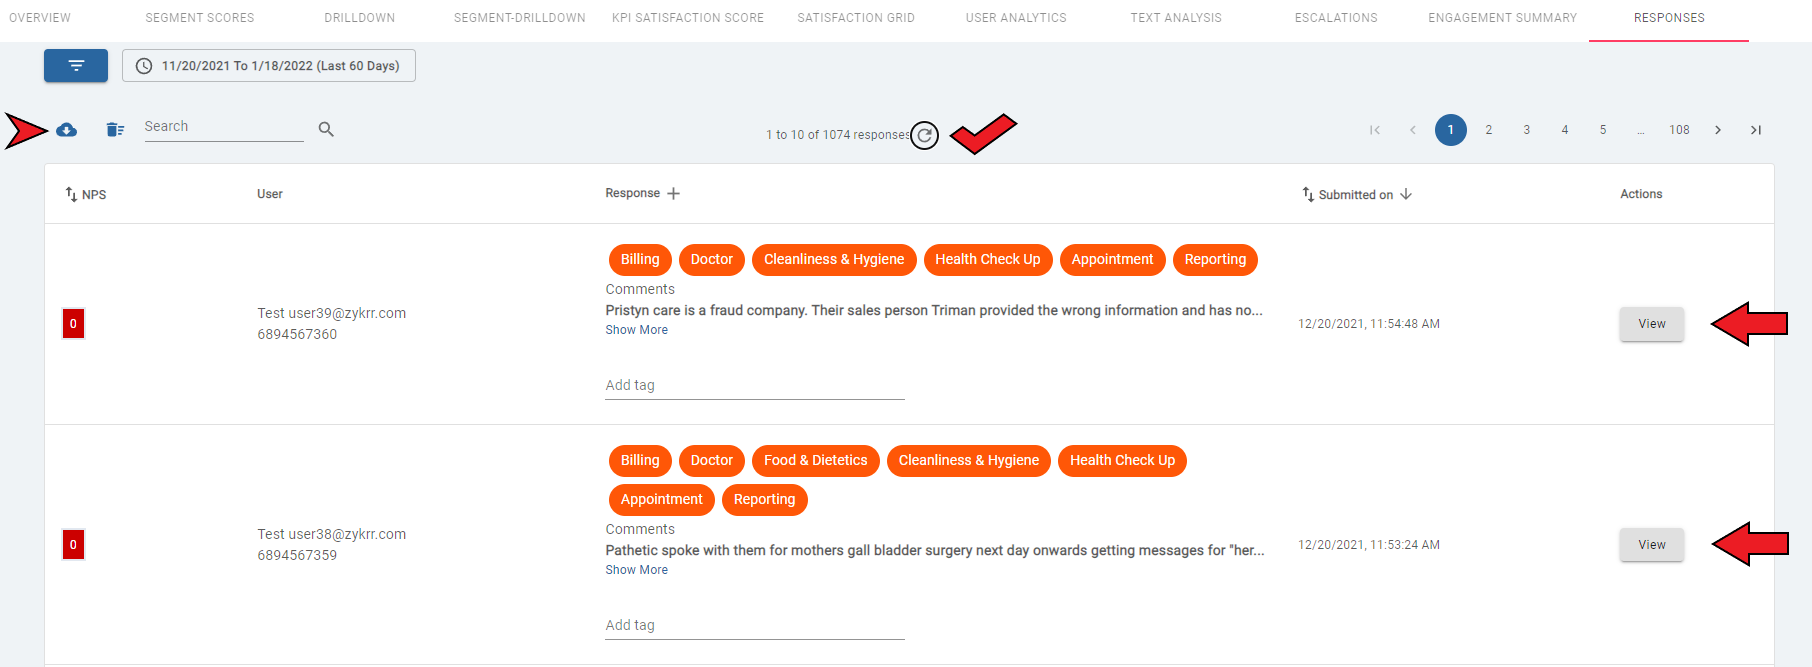Click the Add tag field for user38
Viewport: 1812px width, 667px height.
click(754, 625)
